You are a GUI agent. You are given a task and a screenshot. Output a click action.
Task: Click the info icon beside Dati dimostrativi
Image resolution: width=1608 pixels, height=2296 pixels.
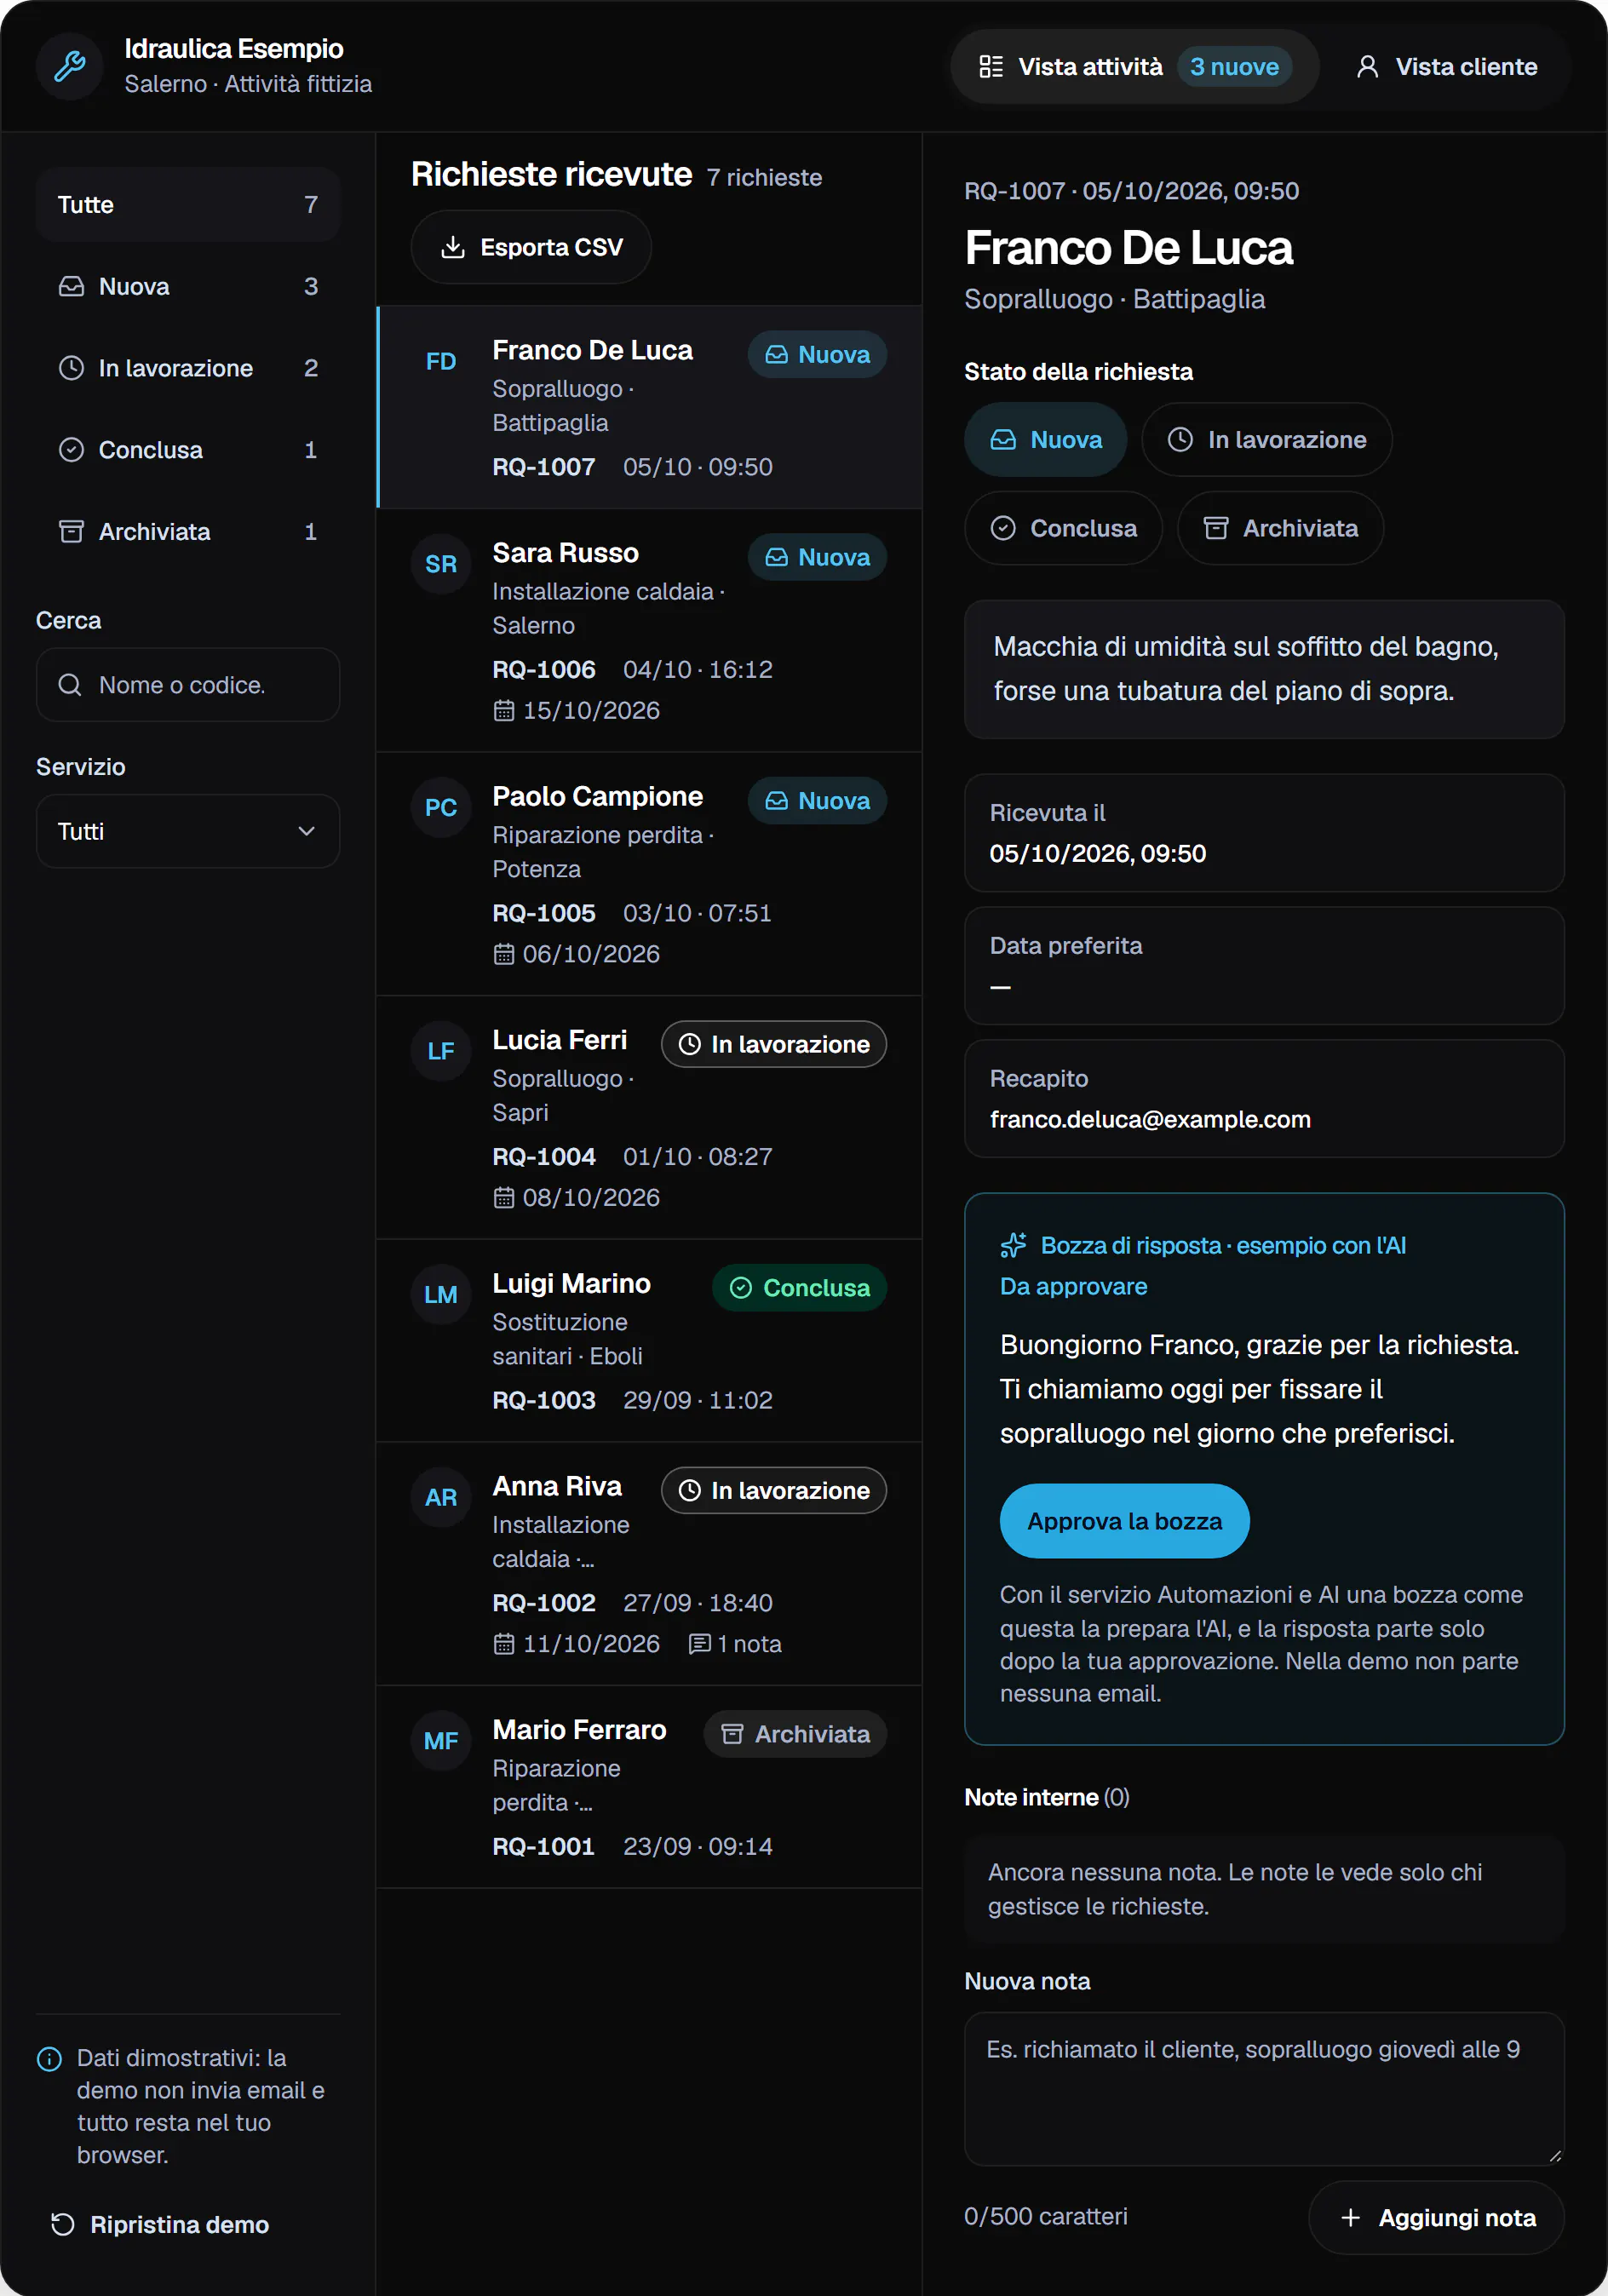(x=49, y=2059)
